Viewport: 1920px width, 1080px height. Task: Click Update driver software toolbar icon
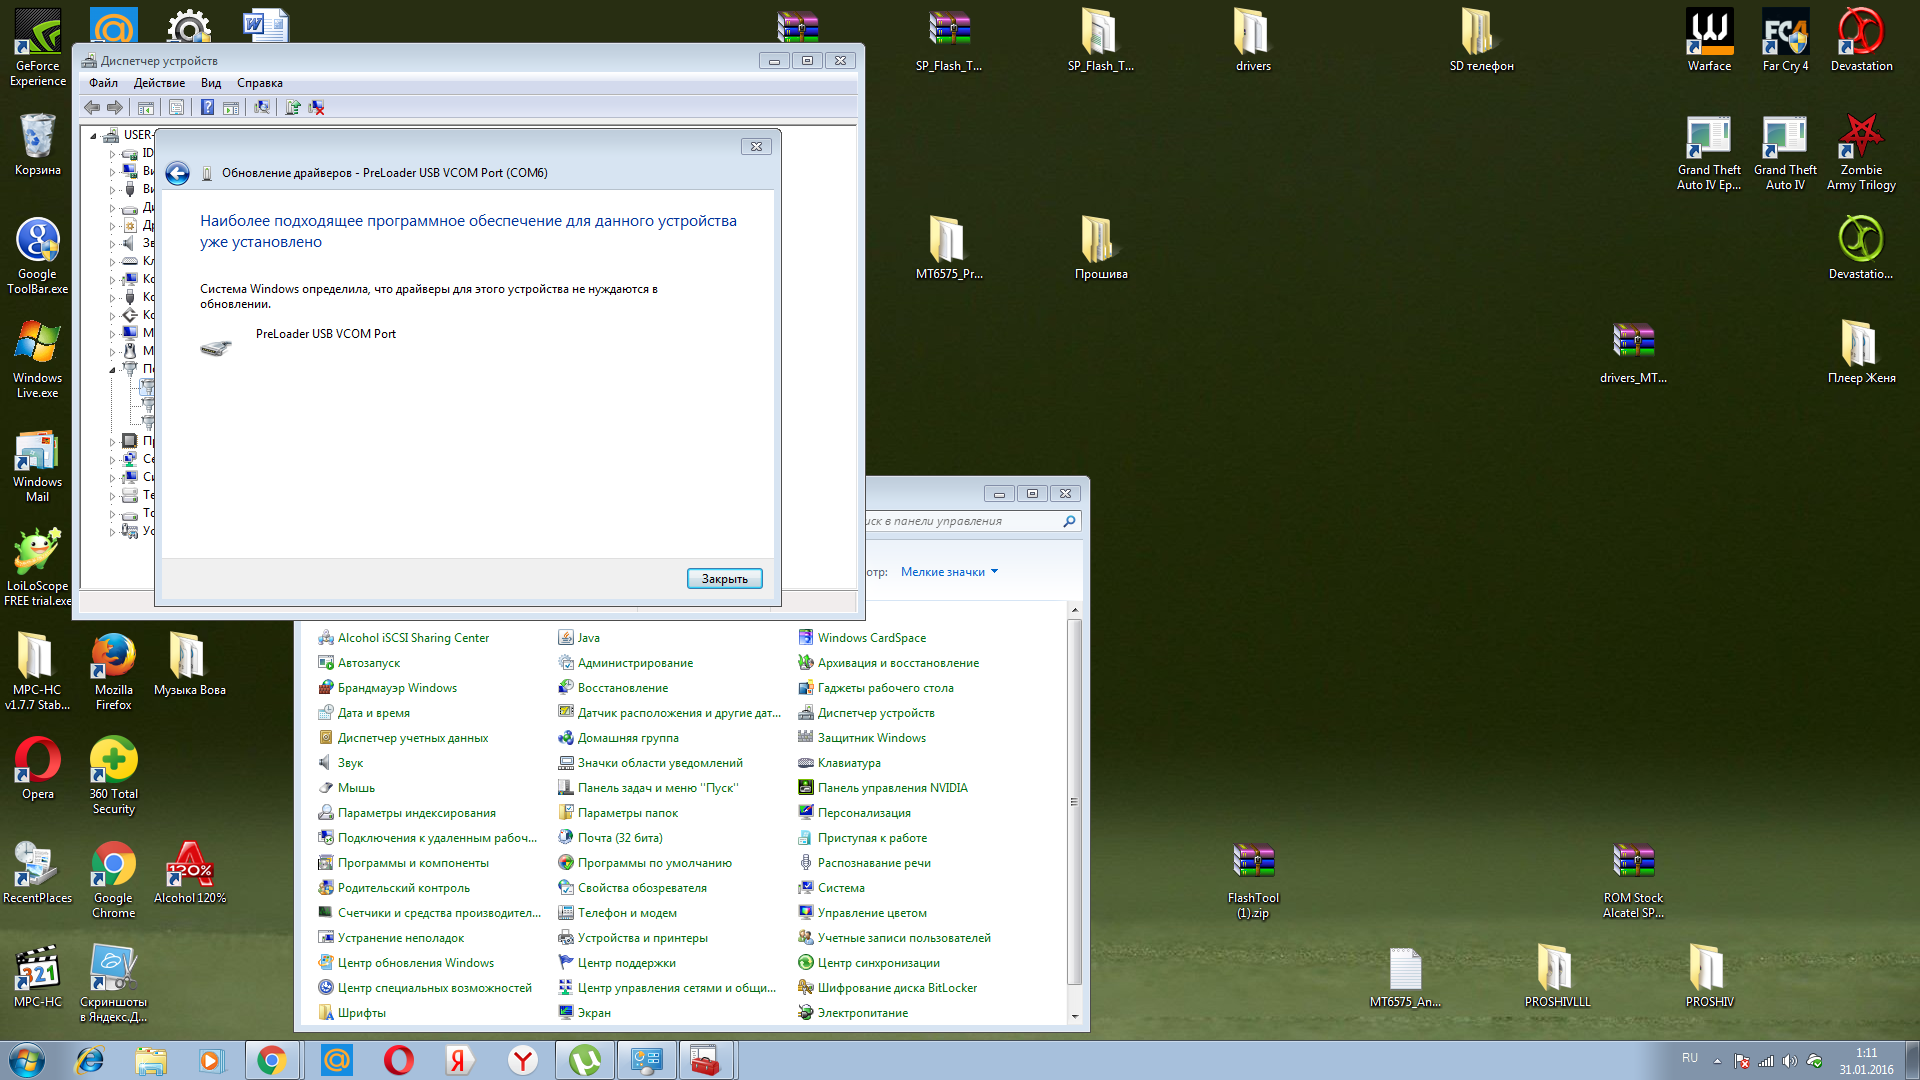pyautogui.click(x=292, y=107)
